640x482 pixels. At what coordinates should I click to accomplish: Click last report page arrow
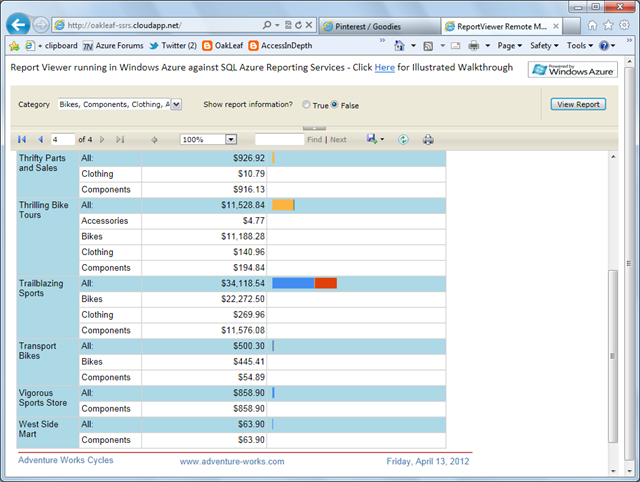coord(120,140)
